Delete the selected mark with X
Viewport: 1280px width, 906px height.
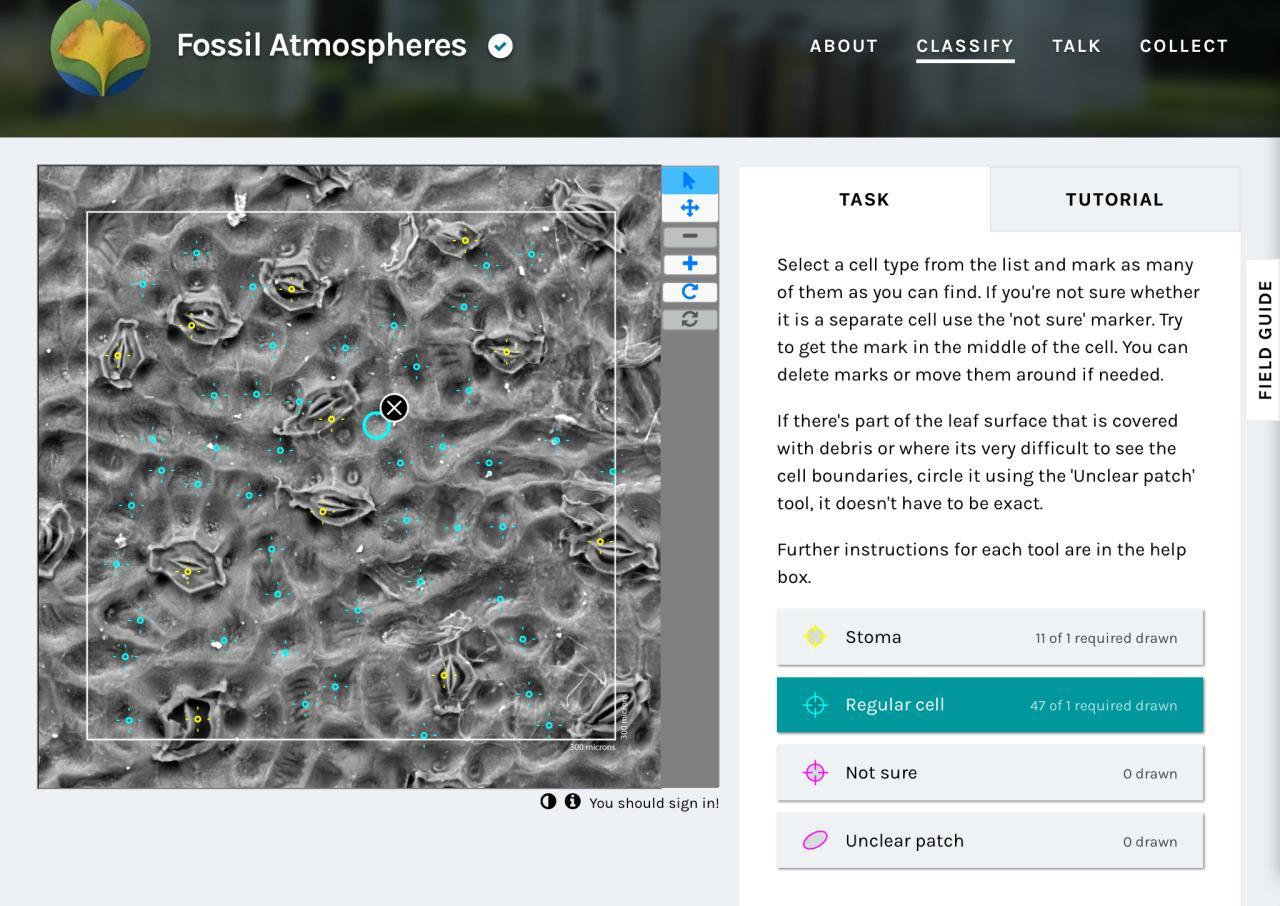tap(394, 407)
